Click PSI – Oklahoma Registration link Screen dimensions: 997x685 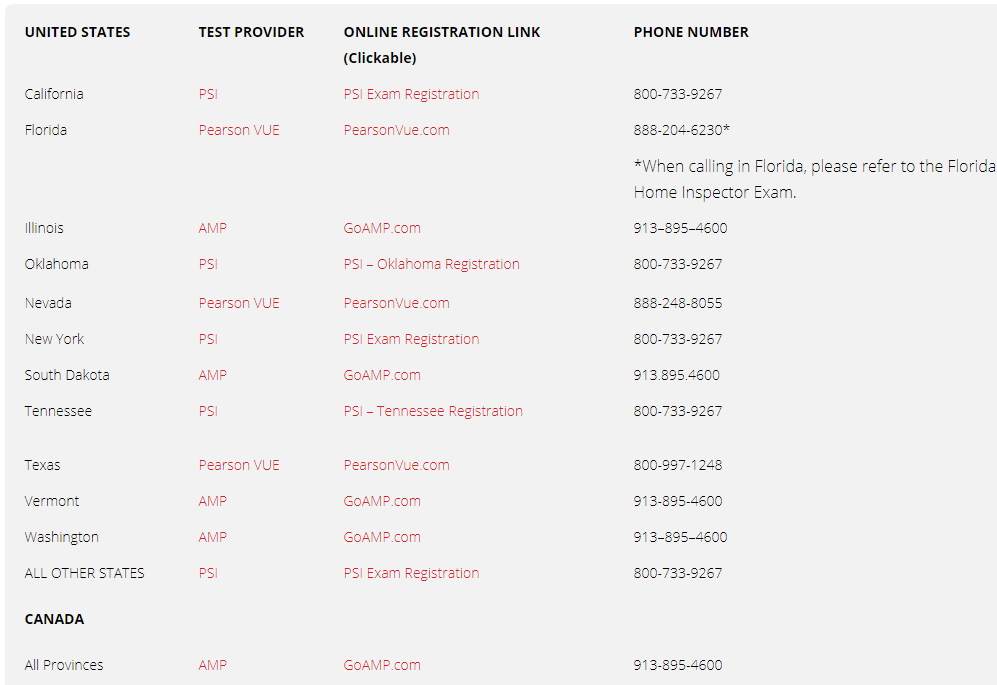coord(431,264)
